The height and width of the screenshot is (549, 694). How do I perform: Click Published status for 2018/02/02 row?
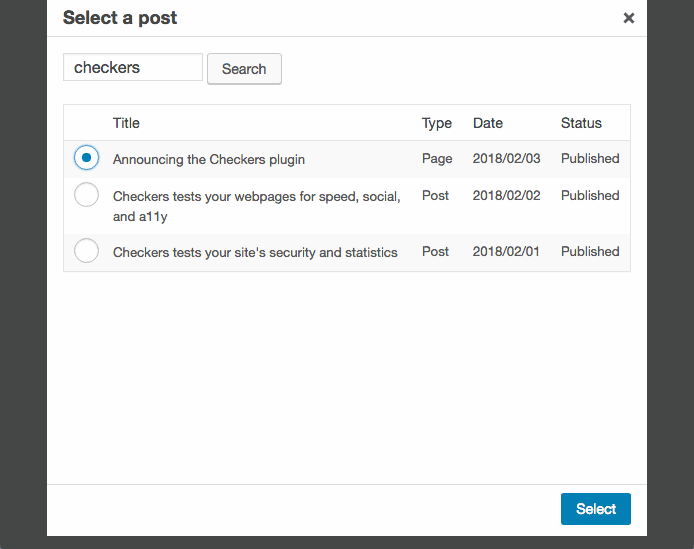(590, 195)
